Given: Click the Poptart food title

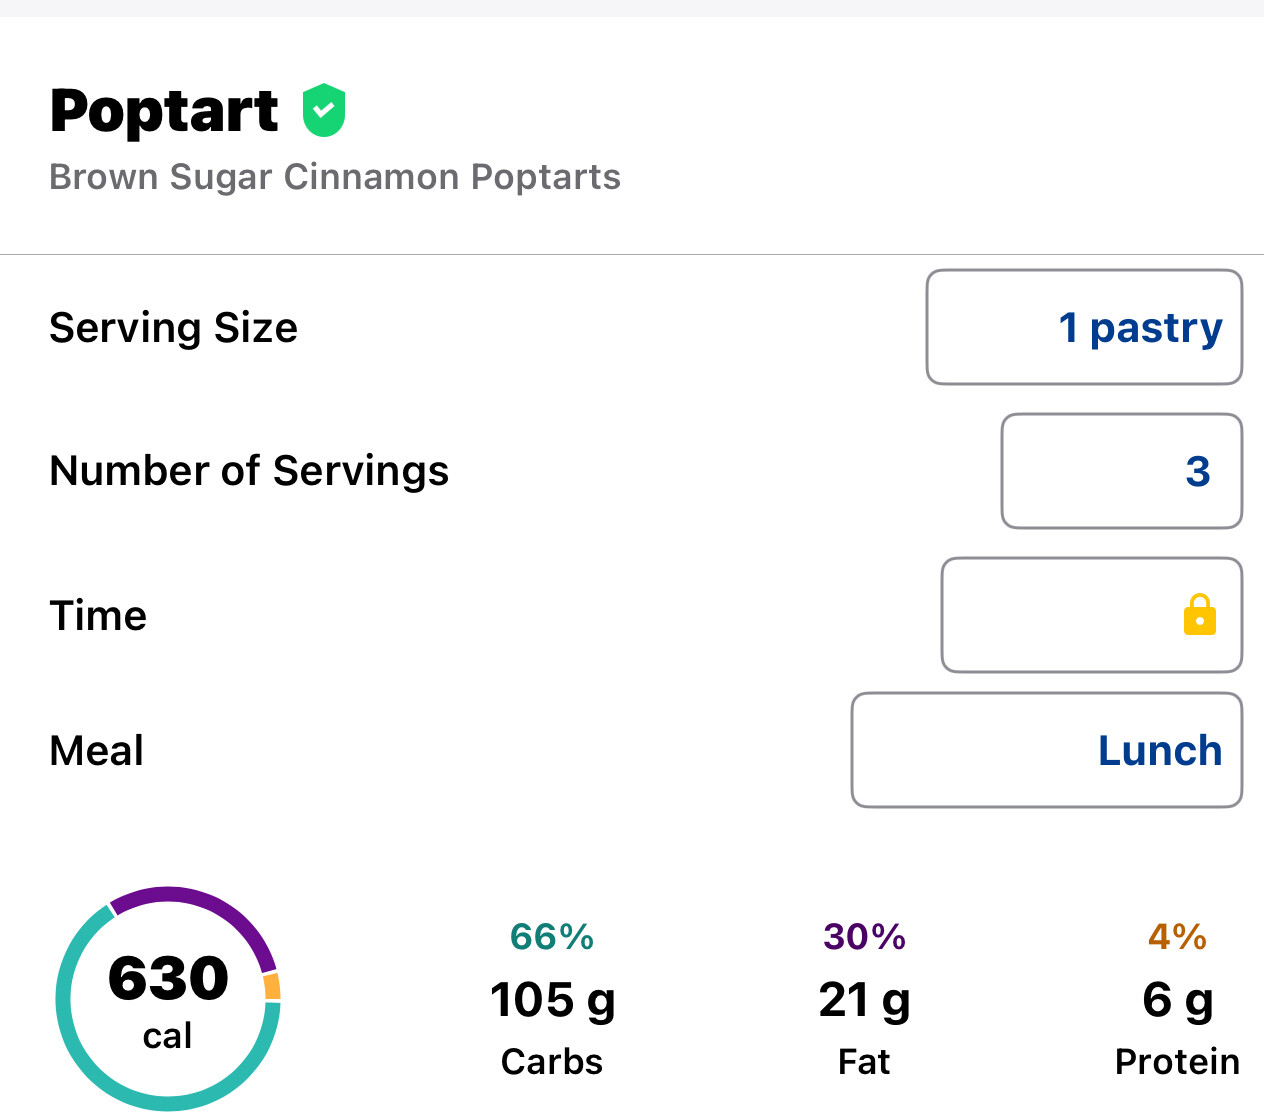Looking at the screenshot, I should pos(164,110).
